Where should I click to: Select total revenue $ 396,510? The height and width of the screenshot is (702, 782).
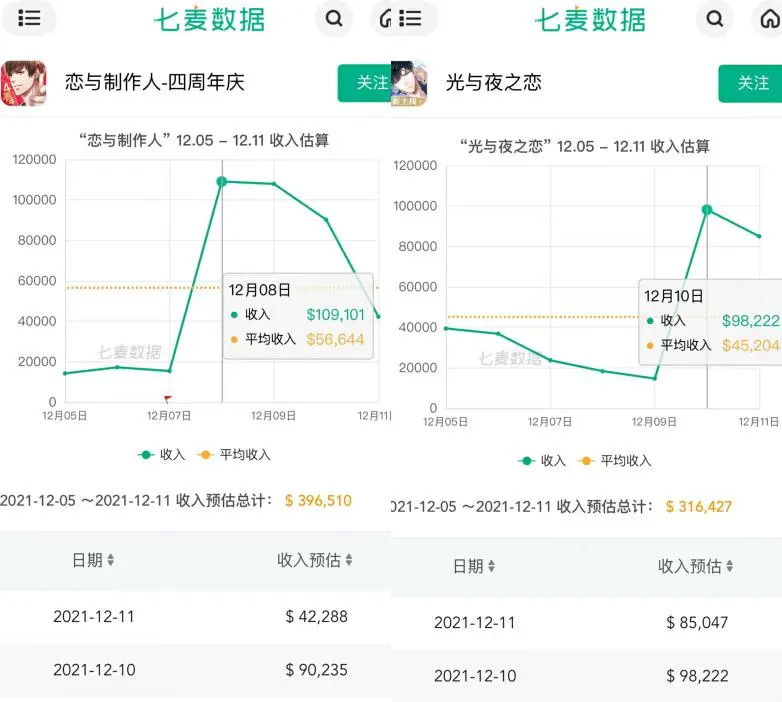(318, 501)
